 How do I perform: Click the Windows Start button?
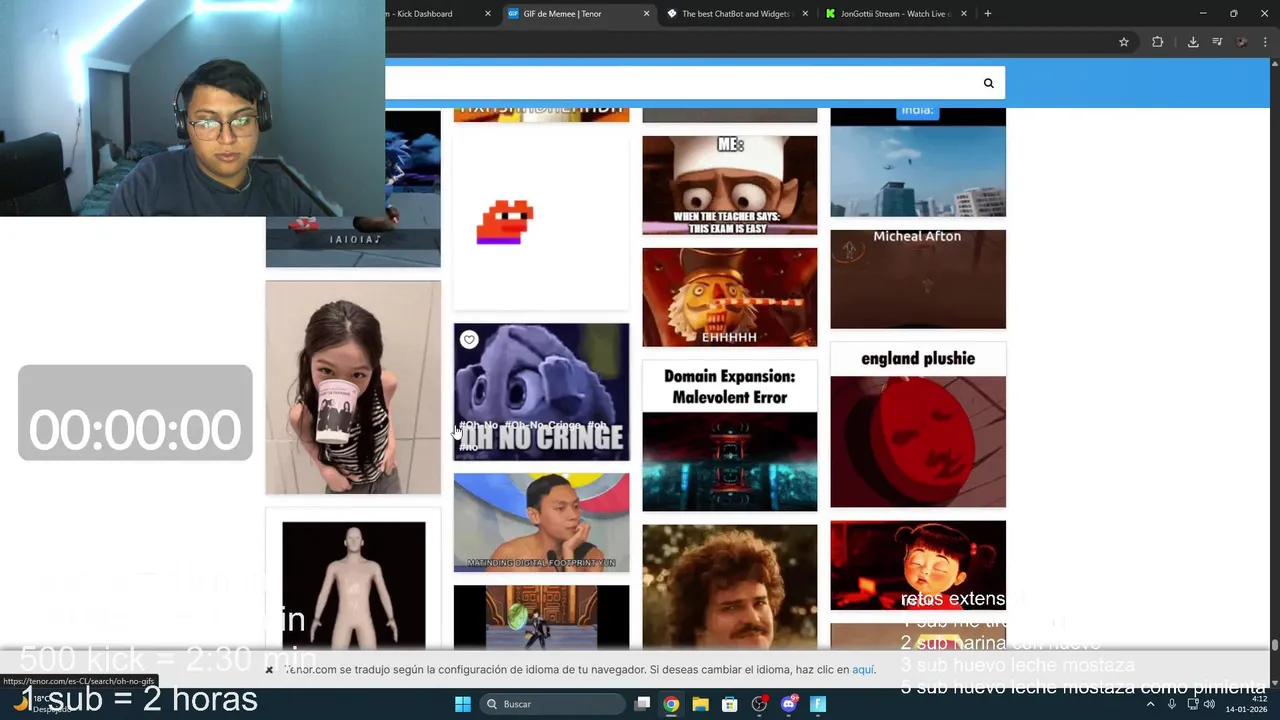point(463,704)
